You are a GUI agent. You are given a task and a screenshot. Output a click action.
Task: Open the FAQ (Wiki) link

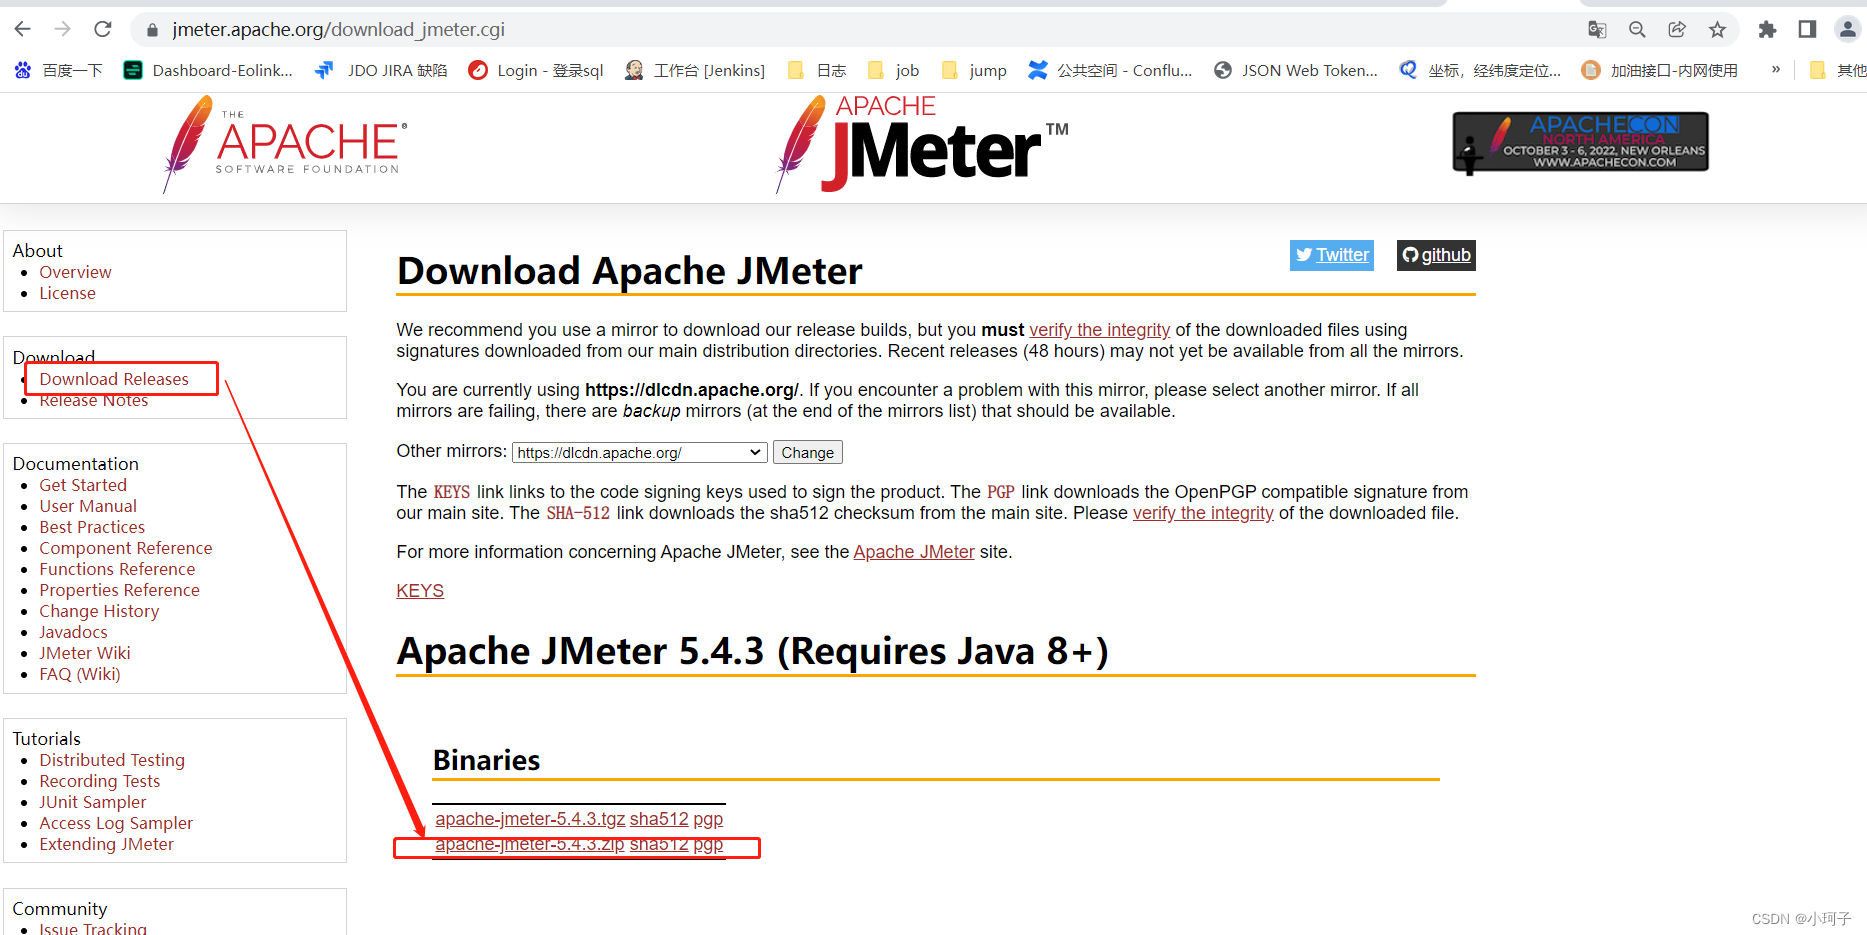[x=80, y=674]
